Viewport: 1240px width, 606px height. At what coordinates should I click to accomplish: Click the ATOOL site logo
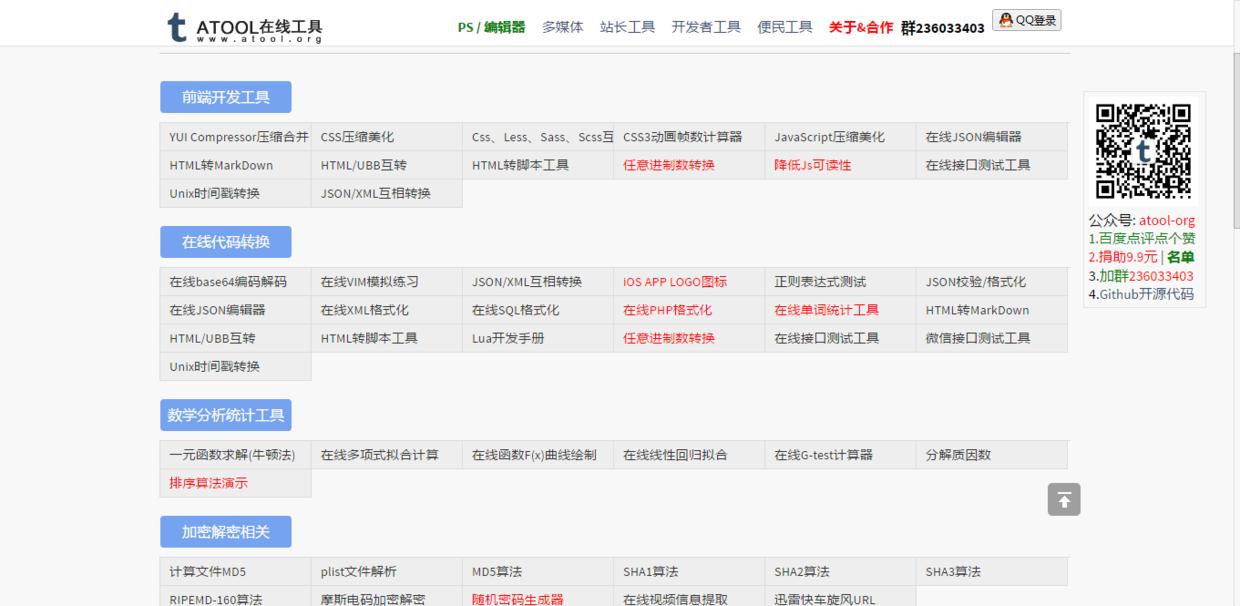pyautogui.click(x=243, y=28)
